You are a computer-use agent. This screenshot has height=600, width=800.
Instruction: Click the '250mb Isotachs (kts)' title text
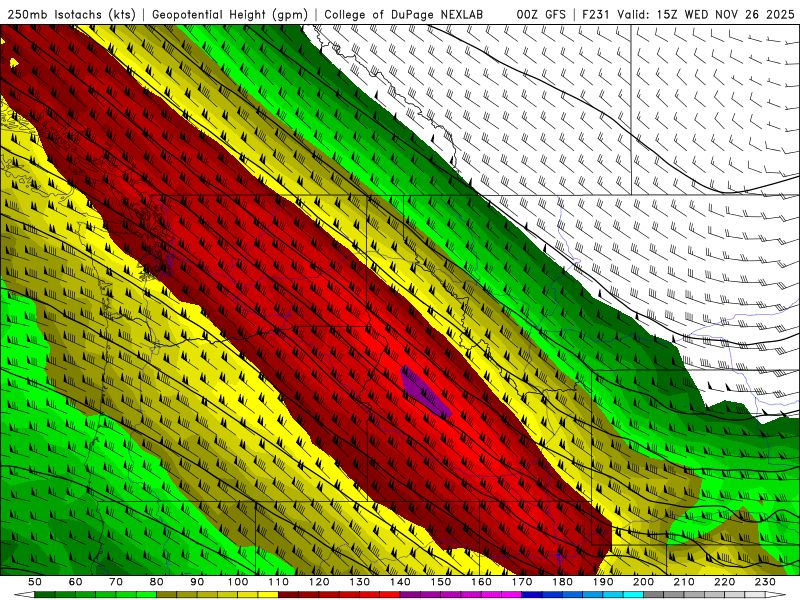click(71, 14)
